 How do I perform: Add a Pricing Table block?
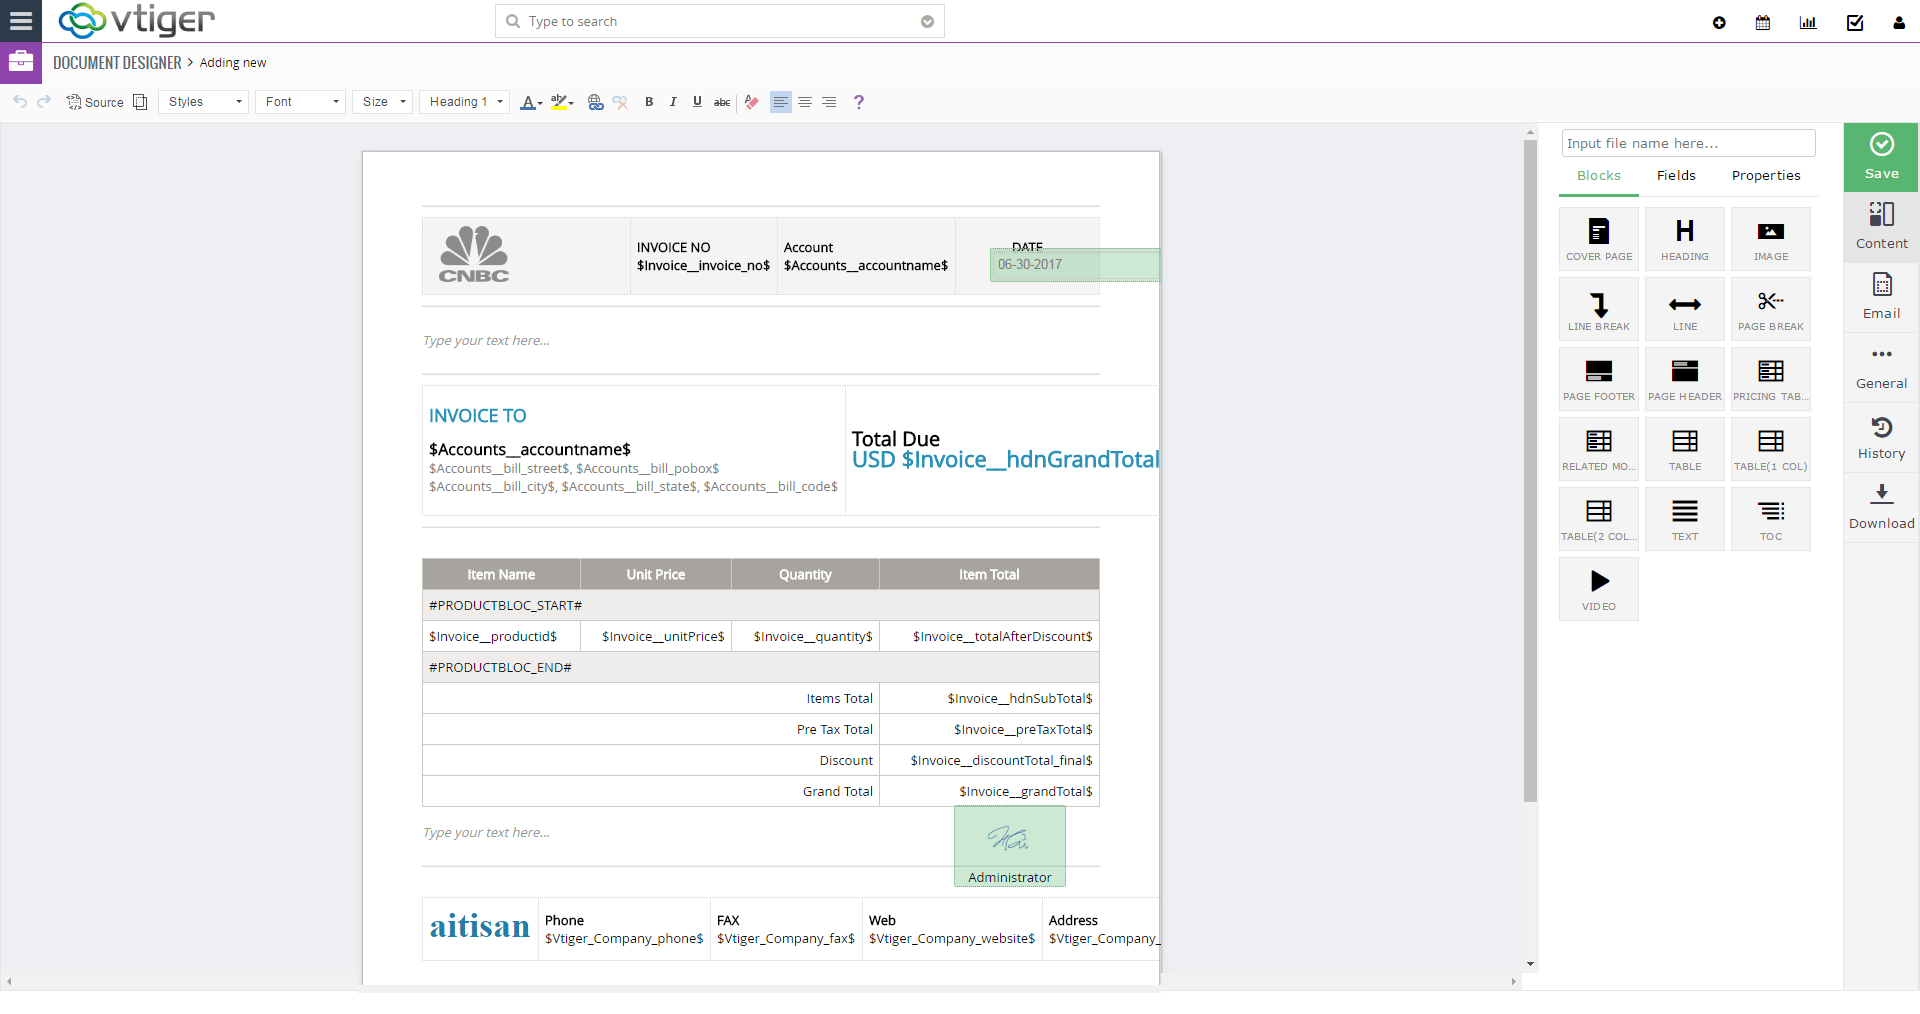click(x=1770, y=379)
